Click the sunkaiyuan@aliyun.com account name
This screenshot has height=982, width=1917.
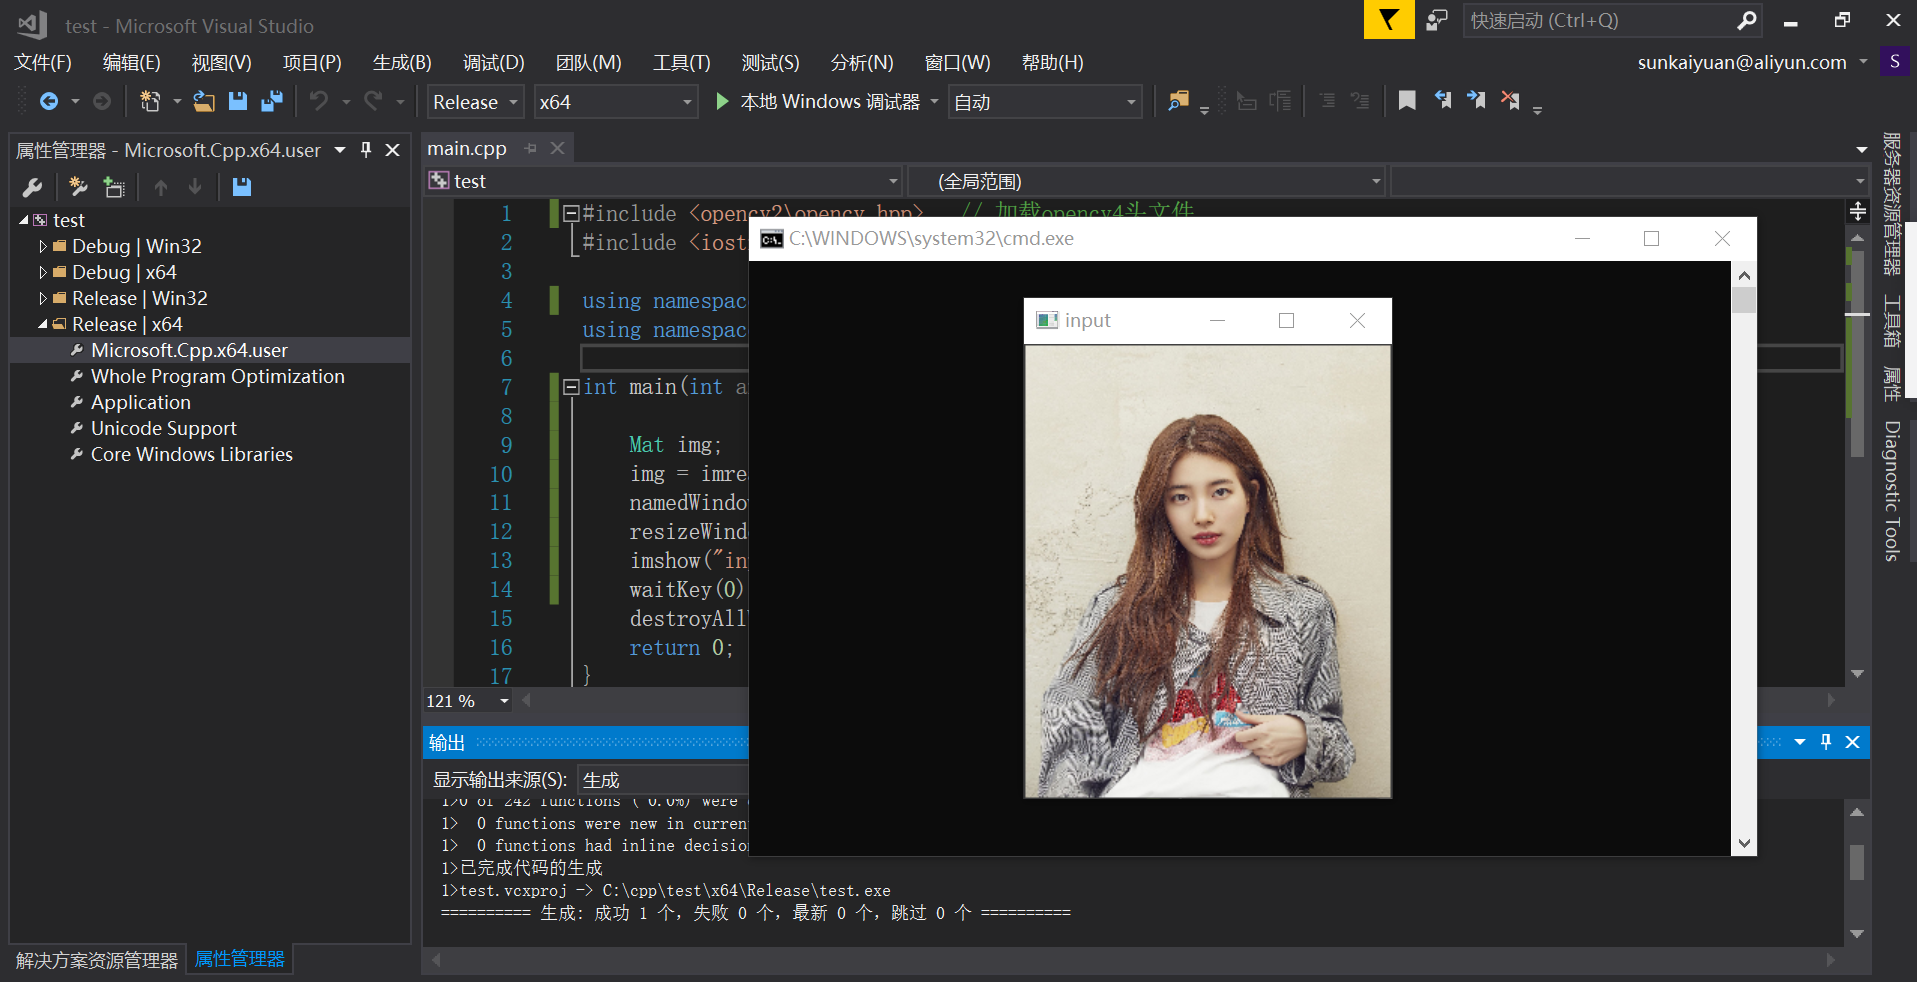[x=1742, y=62]
